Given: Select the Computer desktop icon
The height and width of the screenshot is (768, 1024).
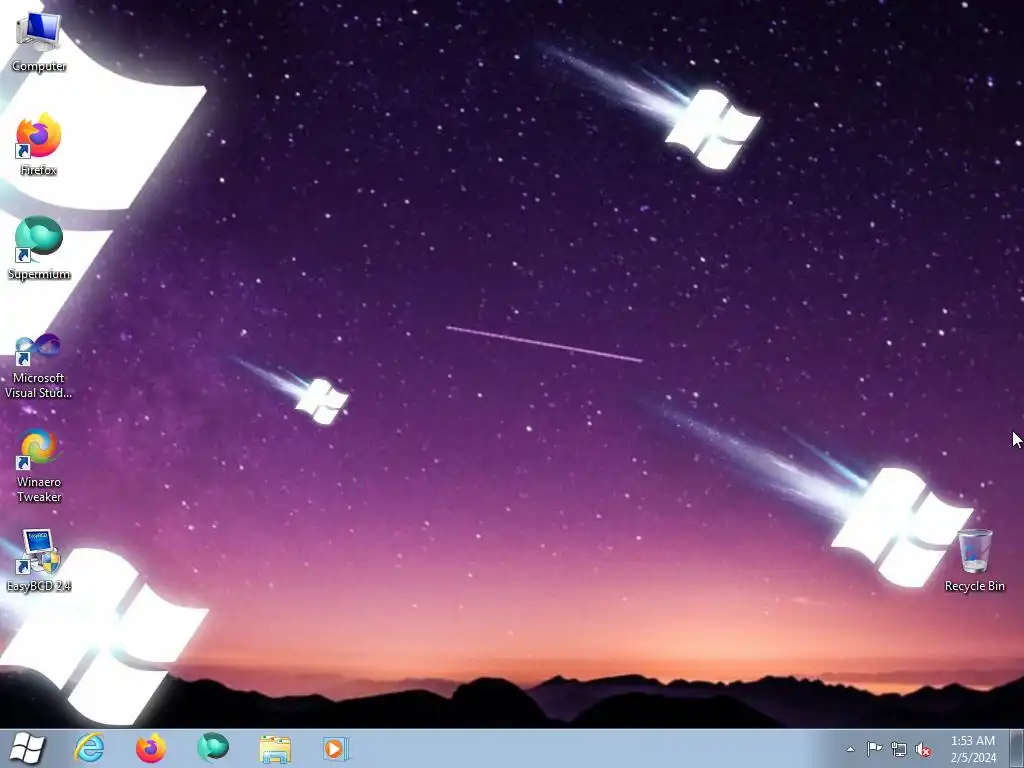Looking at the screenshot, I should click(x=39, y=41).
